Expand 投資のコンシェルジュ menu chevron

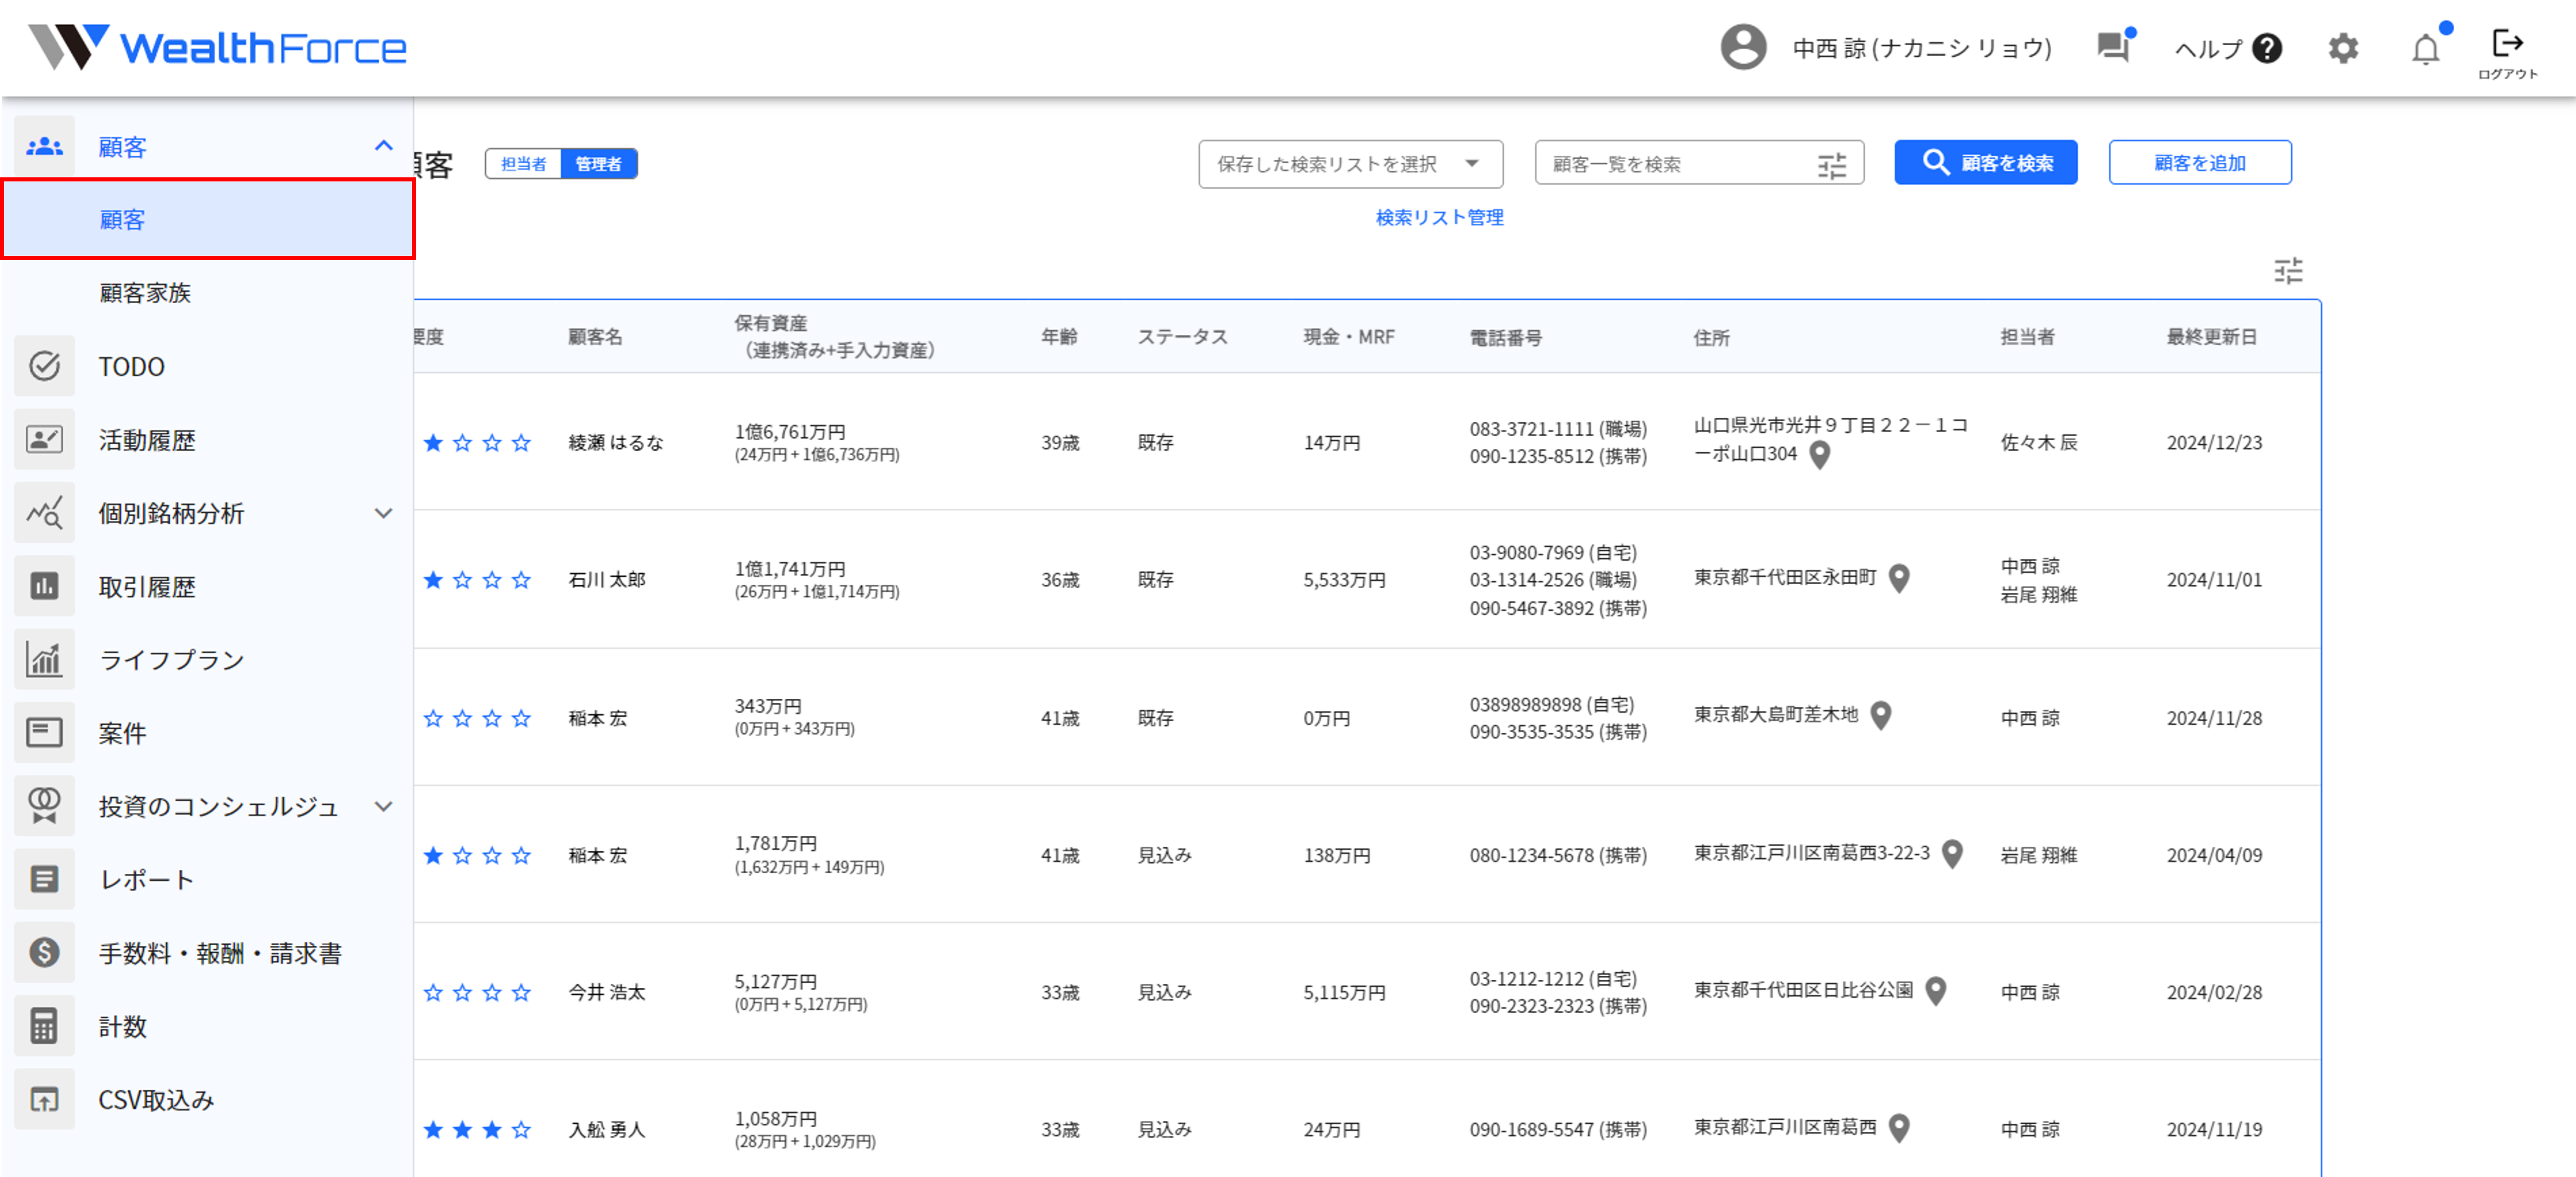[383, 806]
